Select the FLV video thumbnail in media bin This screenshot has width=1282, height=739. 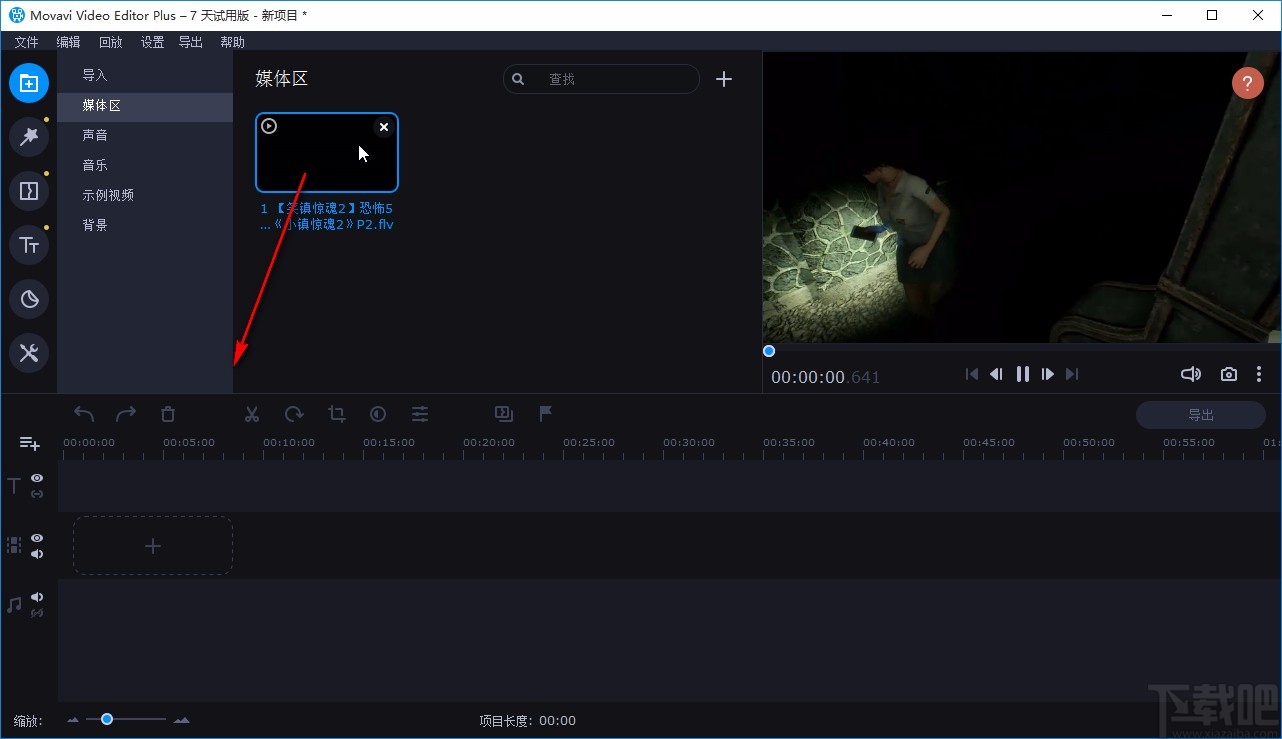point(327,152)
